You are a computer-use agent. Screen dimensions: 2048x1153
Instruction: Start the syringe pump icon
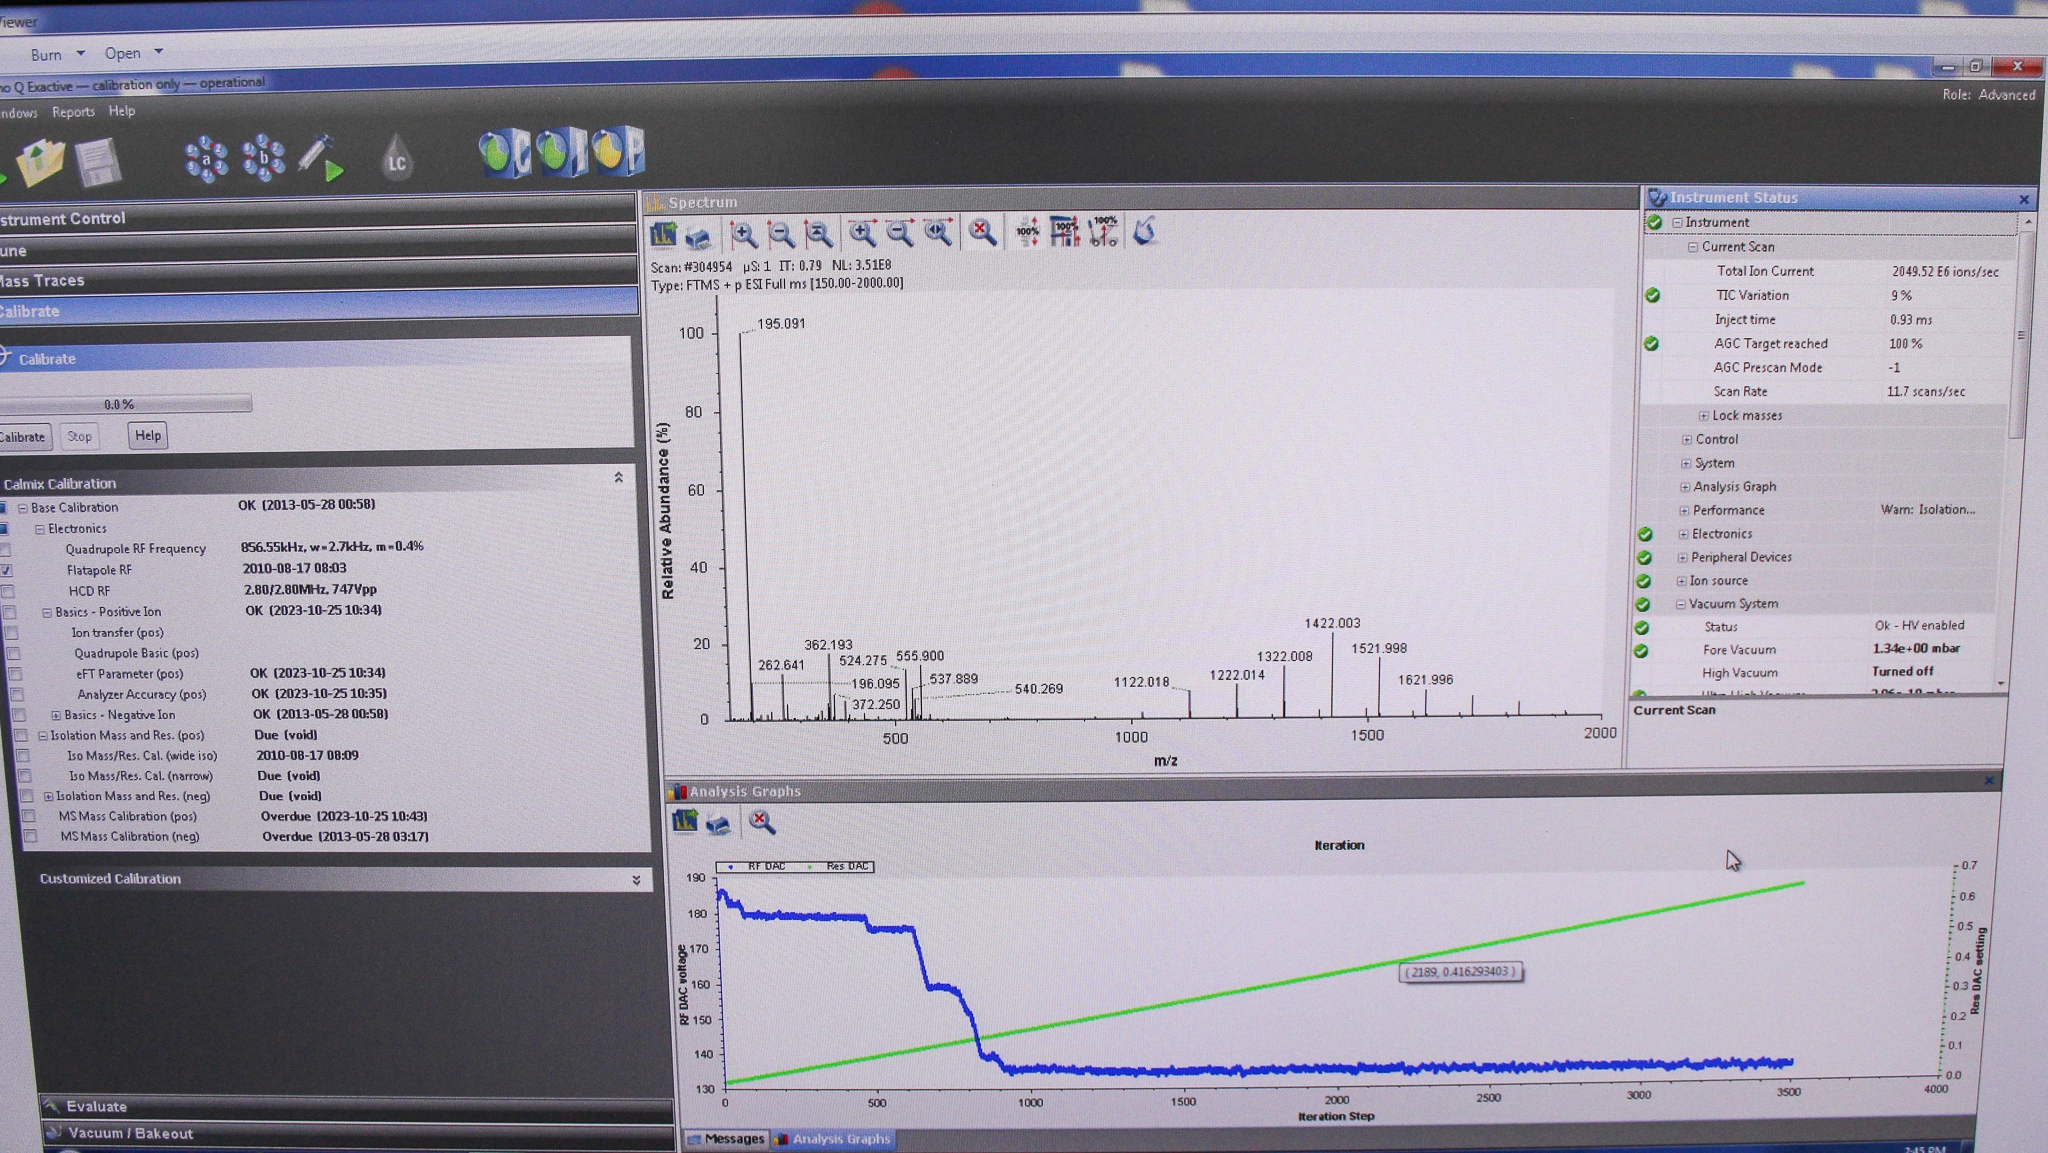pyautogui.click(x=320, y=158)
